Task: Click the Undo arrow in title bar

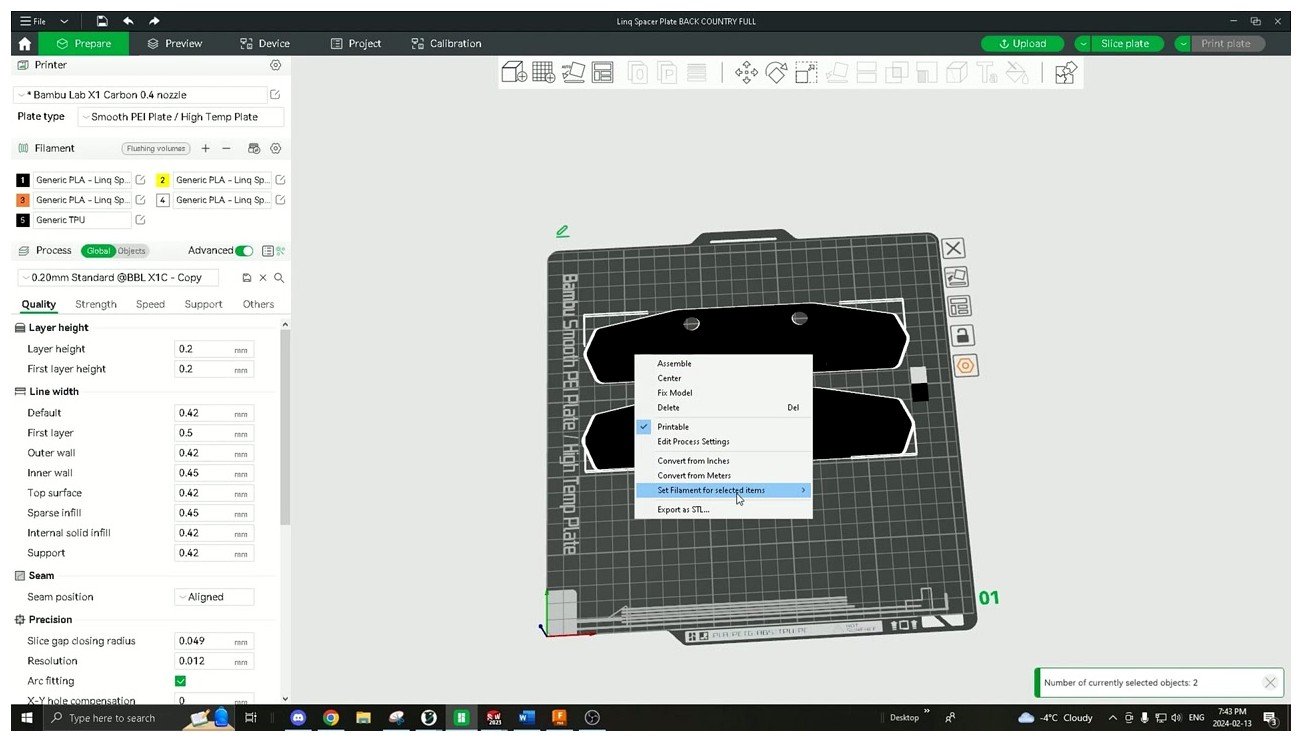Action: (128, 21)
